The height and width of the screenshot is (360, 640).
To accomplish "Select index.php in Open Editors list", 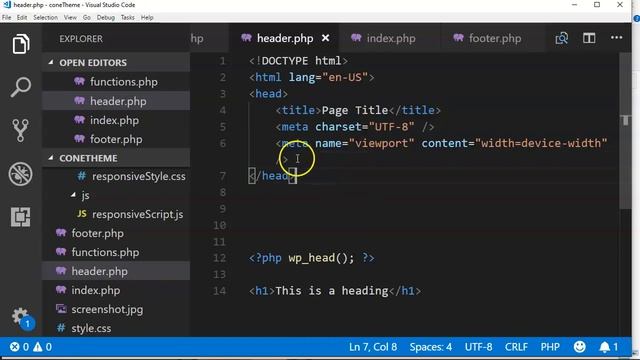I will point(116,120).
